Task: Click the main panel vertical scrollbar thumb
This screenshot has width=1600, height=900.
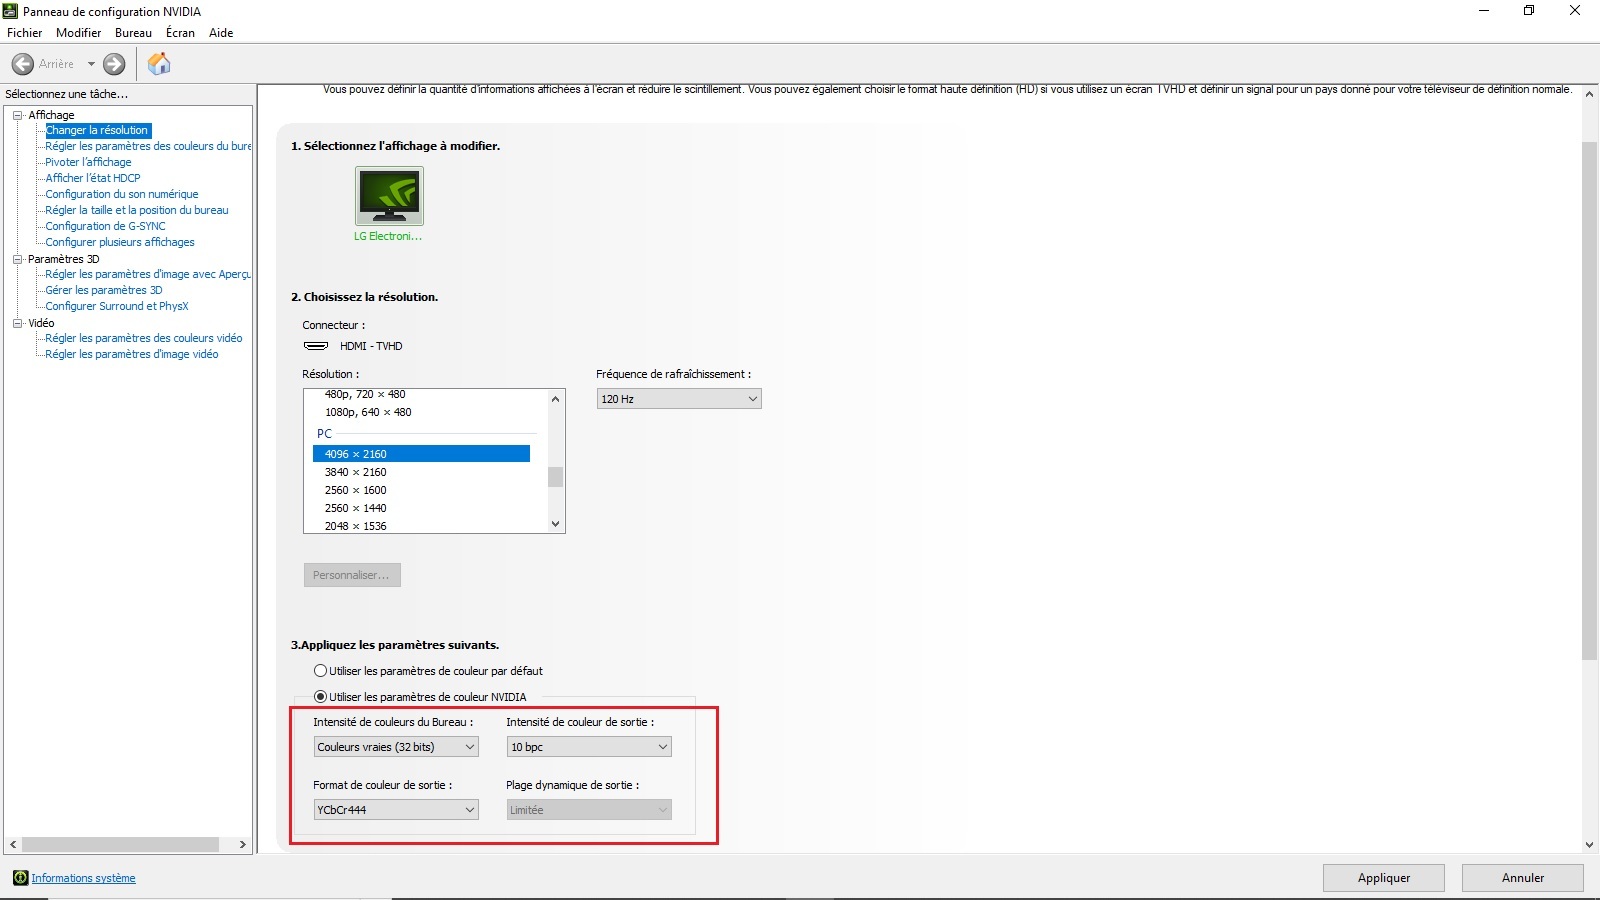Action: (1590, 401)
